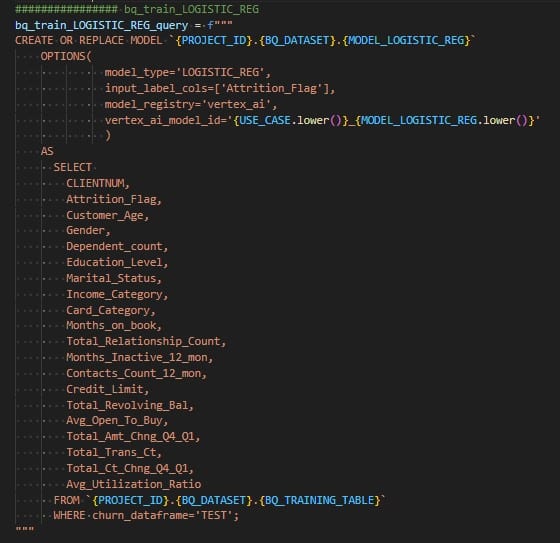
Task: Click the Card_Category column
Action: (x=108, y=310)
